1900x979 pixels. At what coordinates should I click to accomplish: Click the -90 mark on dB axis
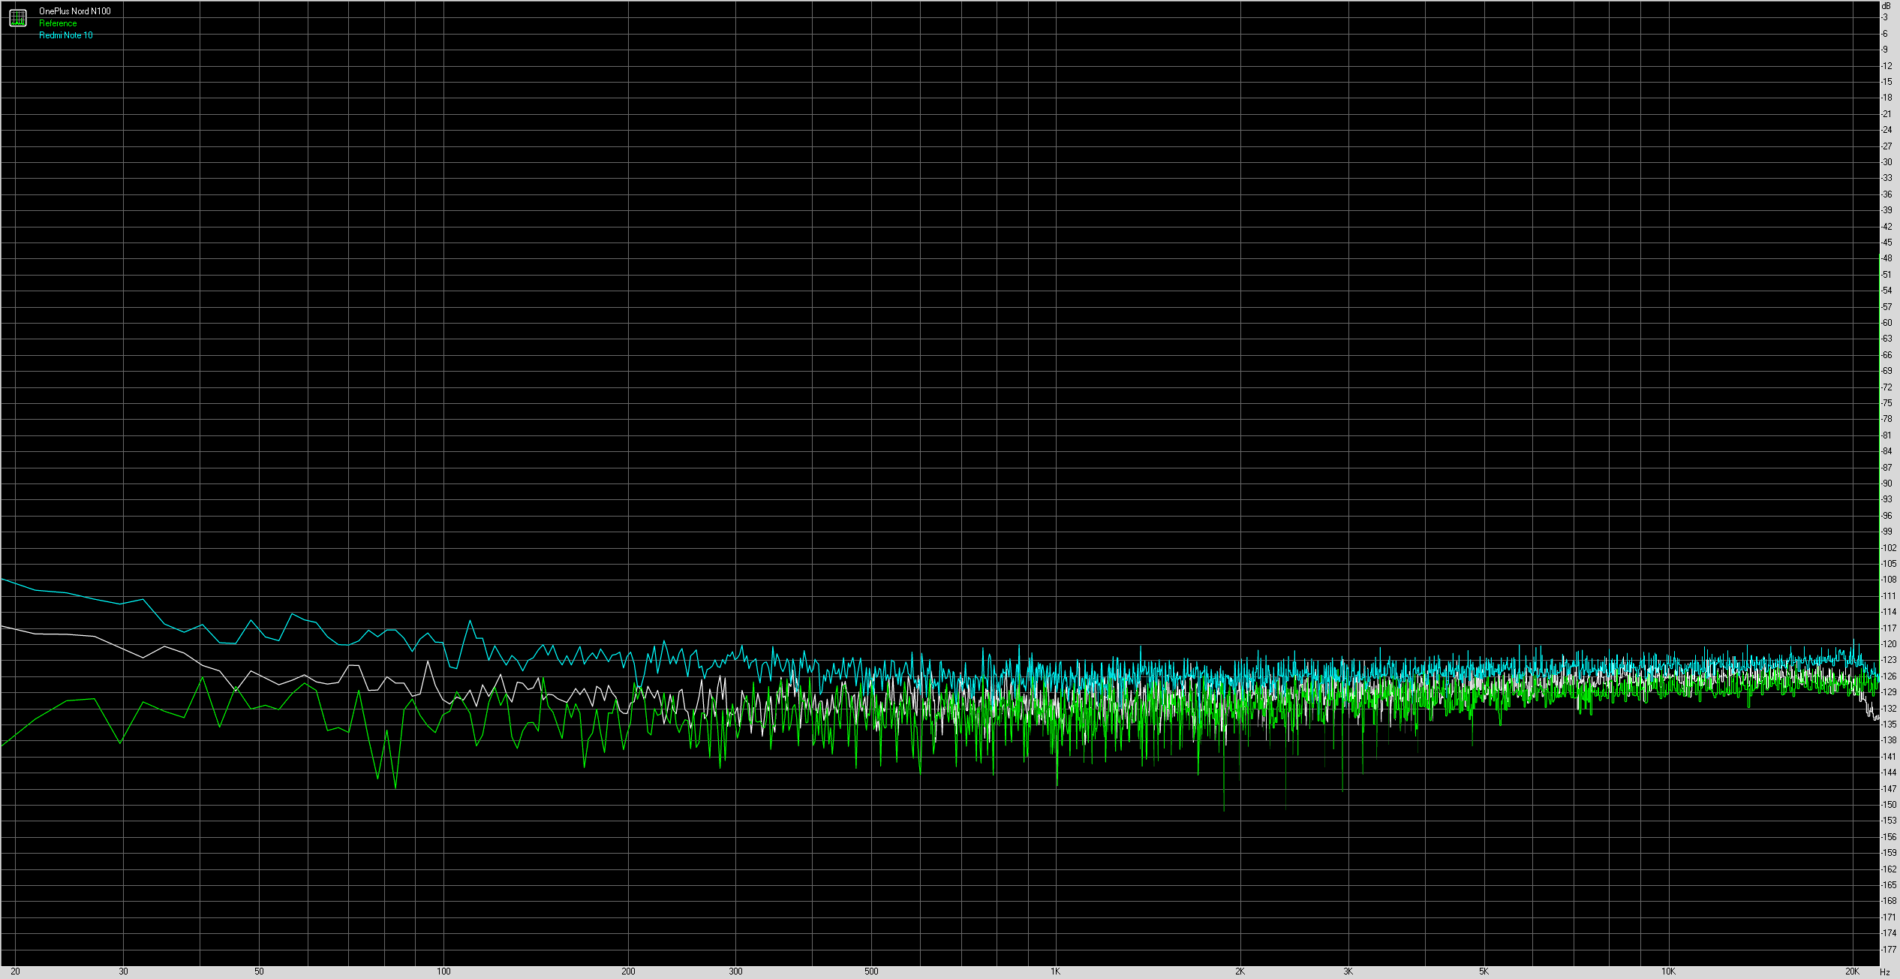1887,484
